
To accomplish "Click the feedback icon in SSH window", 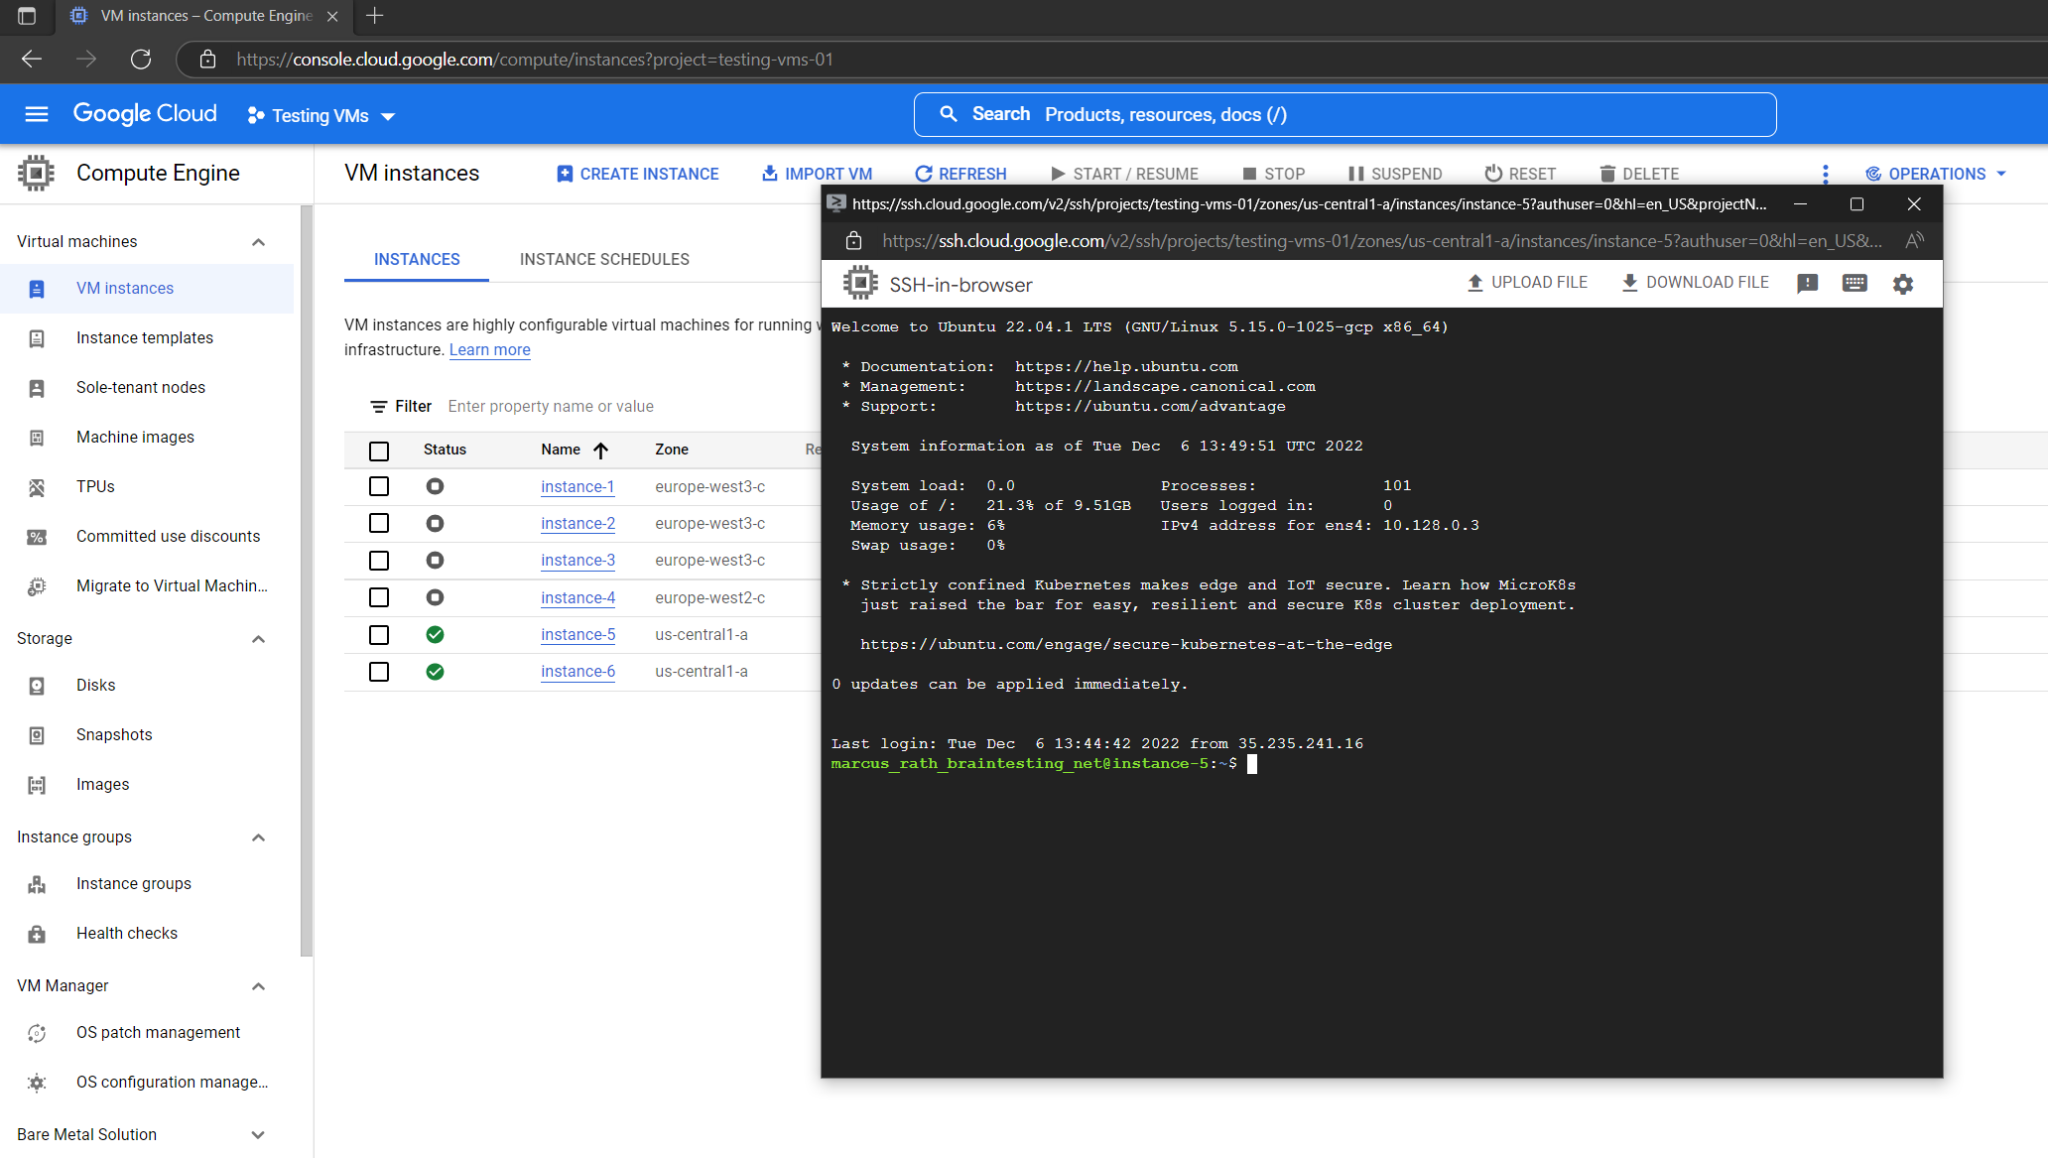I will coord(1807,283).
